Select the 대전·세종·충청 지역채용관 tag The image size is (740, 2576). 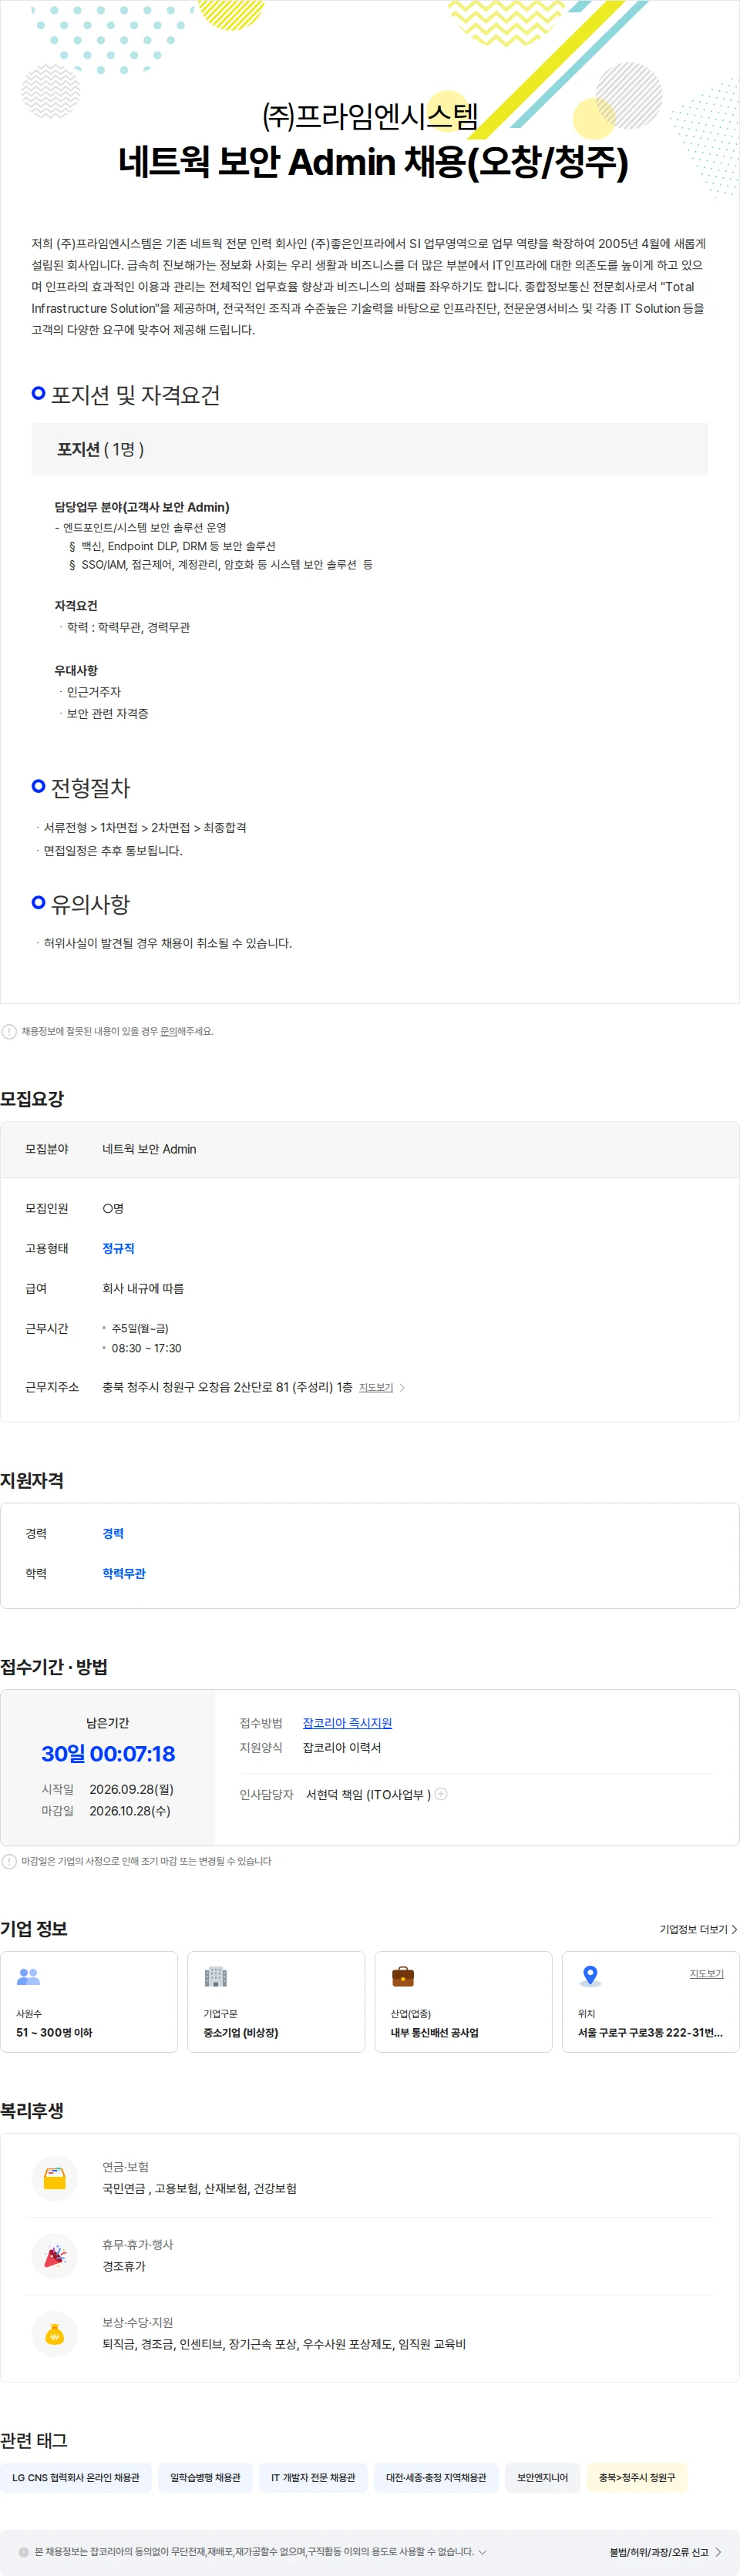[x=436, y=2477]
